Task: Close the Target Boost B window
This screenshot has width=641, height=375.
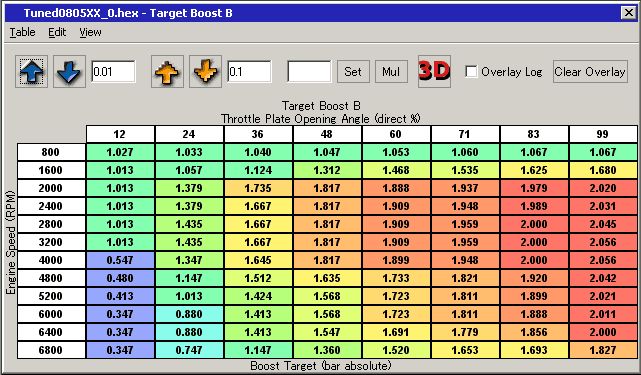Action: [x=628, y=13]
